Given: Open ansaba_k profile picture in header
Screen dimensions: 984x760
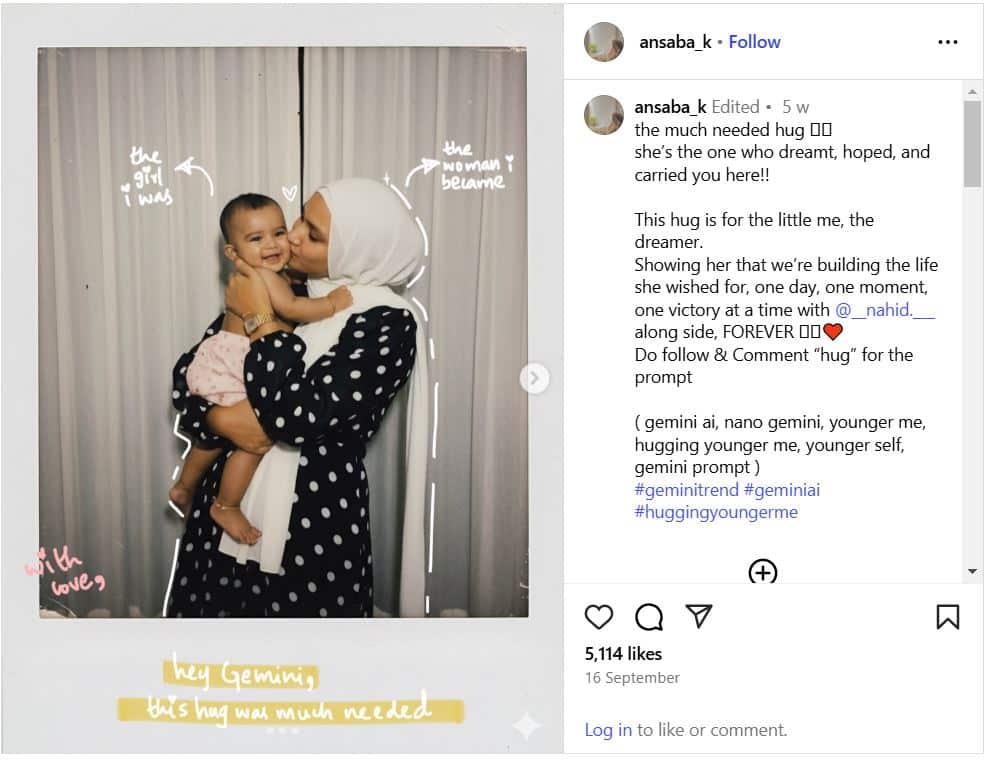Looking at the screenshot, I should point(604,42).
